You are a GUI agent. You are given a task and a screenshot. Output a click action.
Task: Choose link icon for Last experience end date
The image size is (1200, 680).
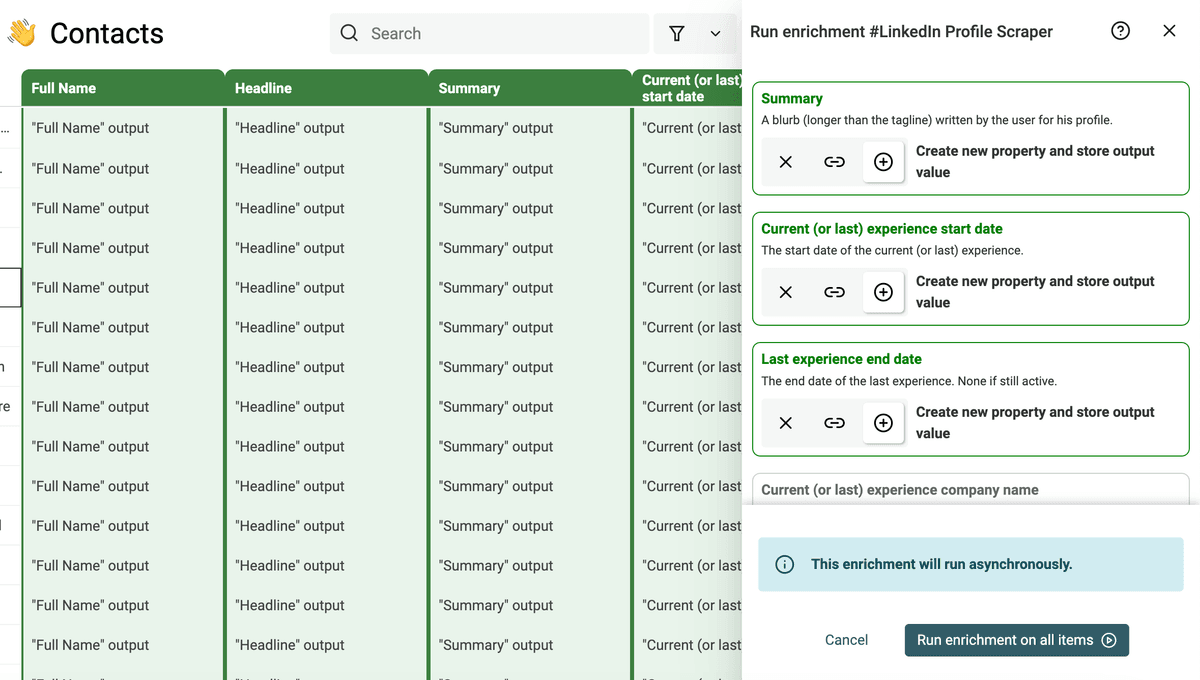(x=834, y=423)
